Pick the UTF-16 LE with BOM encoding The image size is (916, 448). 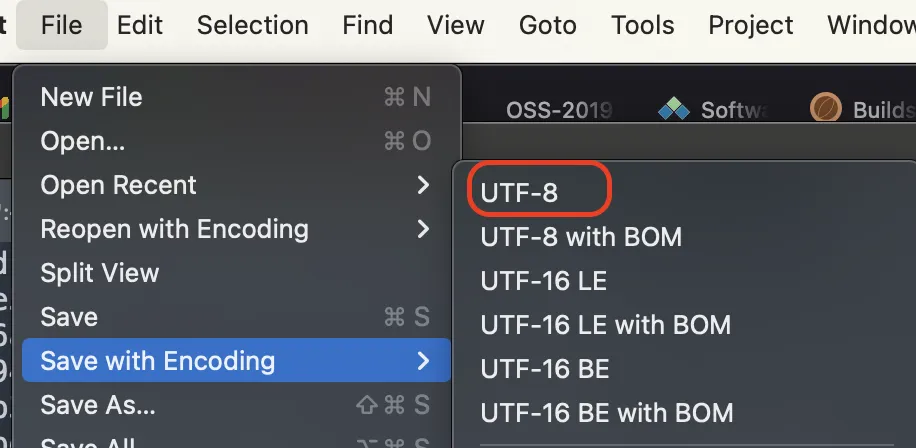click(605, 325)
